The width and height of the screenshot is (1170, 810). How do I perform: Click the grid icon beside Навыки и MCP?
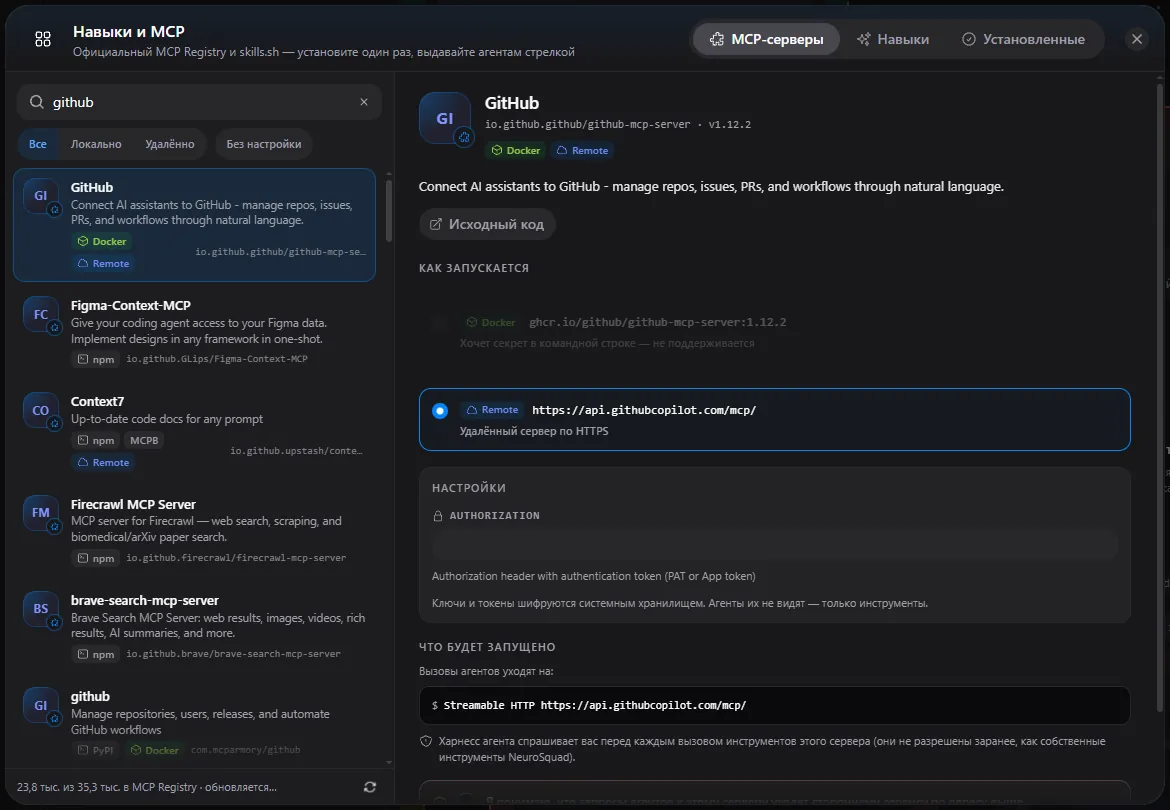(x=43, y=40)
